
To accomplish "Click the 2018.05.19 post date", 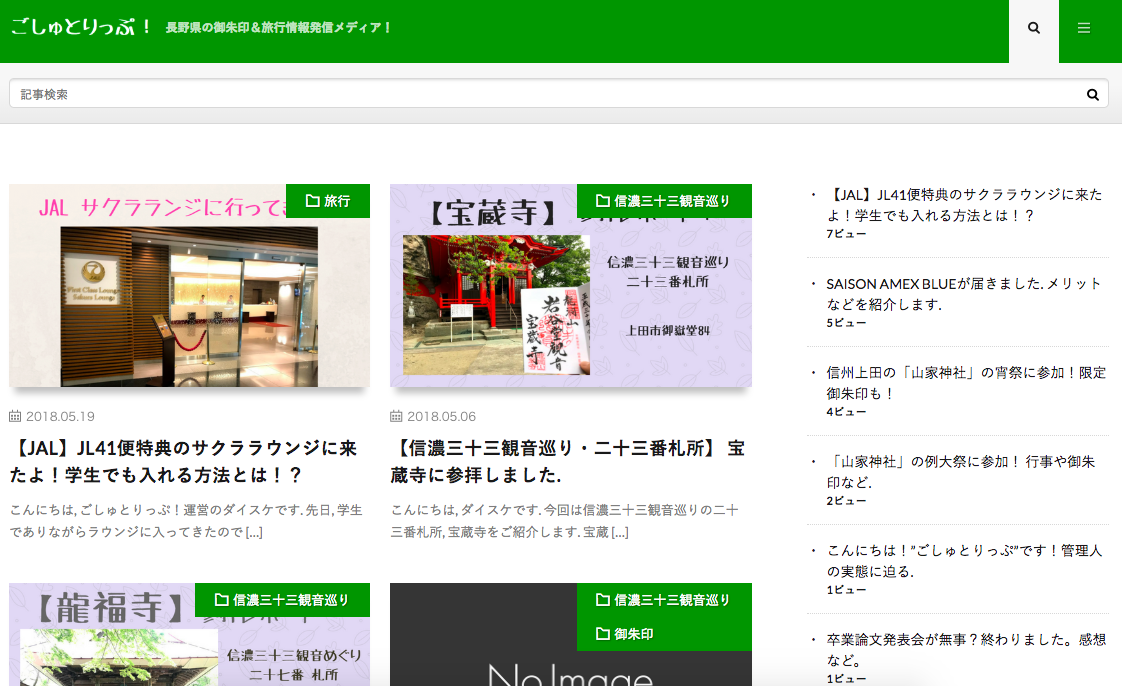I will 60,416.
